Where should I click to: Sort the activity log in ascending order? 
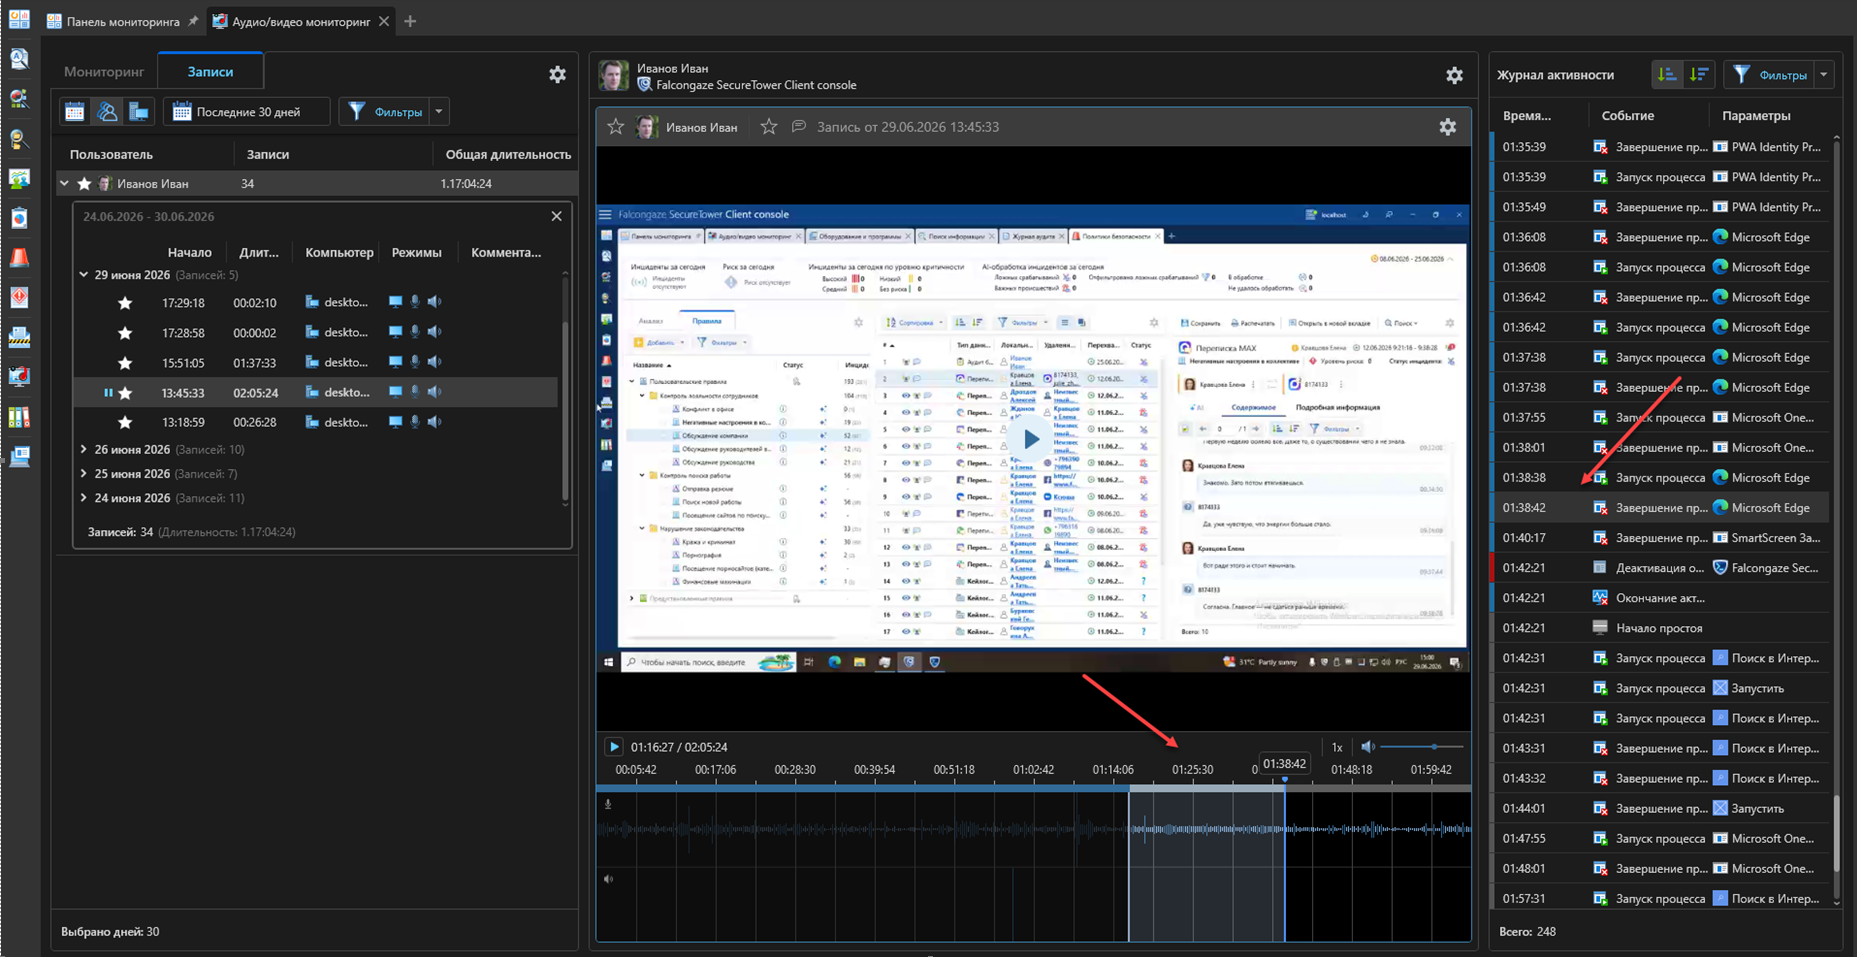1666,74
